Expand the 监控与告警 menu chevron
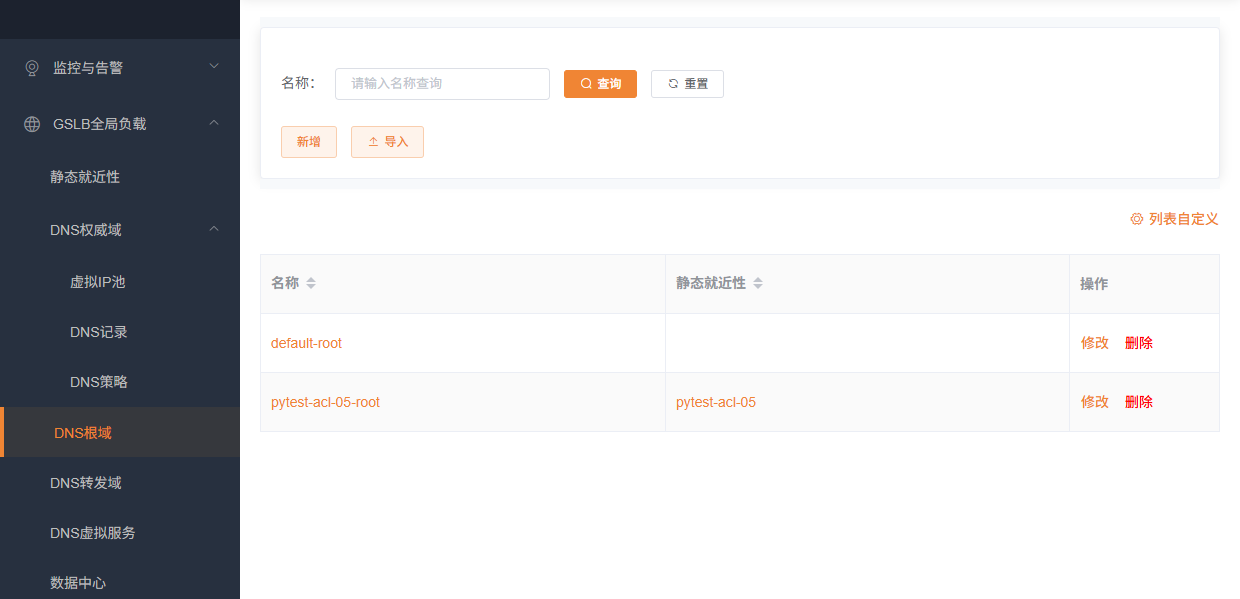 point(213,67)
